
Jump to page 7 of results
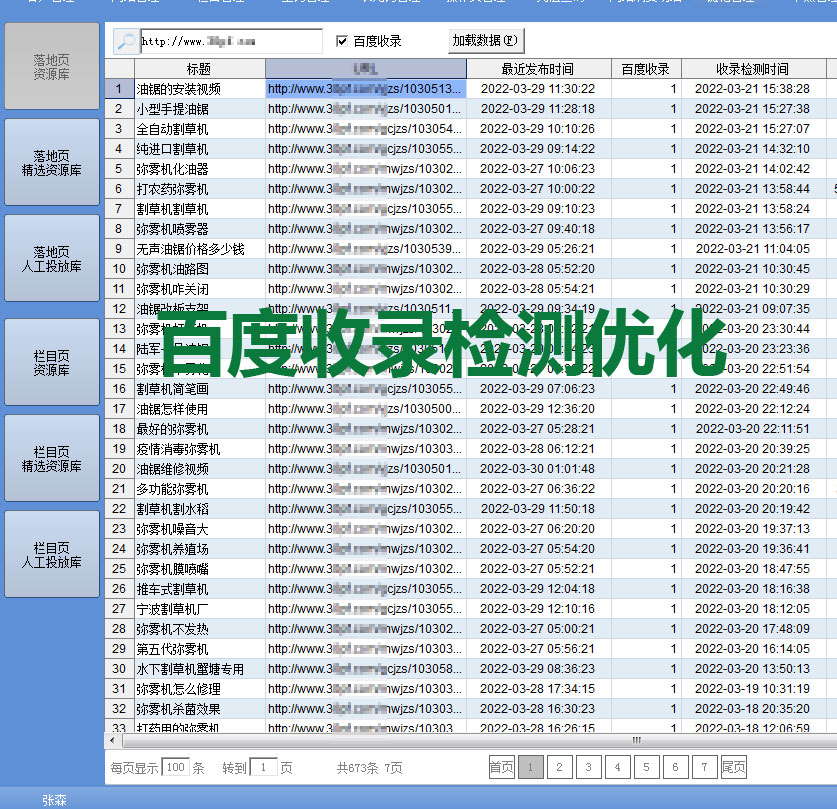pyautogui.click(x=705, y=767)
